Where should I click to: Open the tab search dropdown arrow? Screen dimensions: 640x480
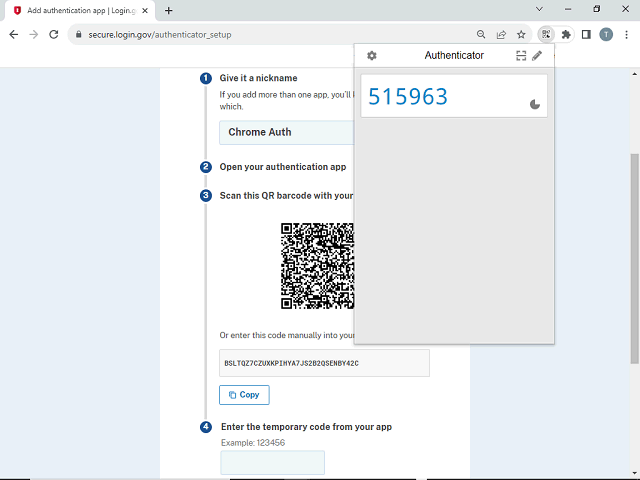click(539, 9)
